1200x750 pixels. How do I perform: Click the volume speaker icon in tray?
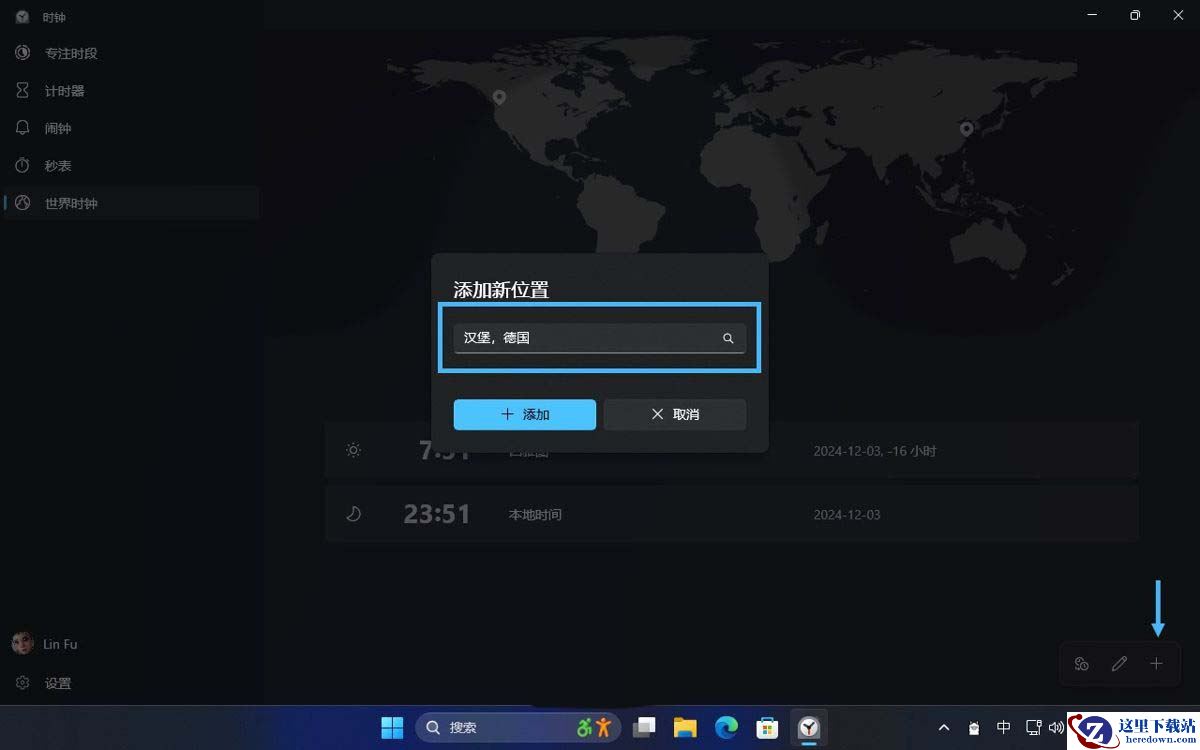(x=1055, y=728)
